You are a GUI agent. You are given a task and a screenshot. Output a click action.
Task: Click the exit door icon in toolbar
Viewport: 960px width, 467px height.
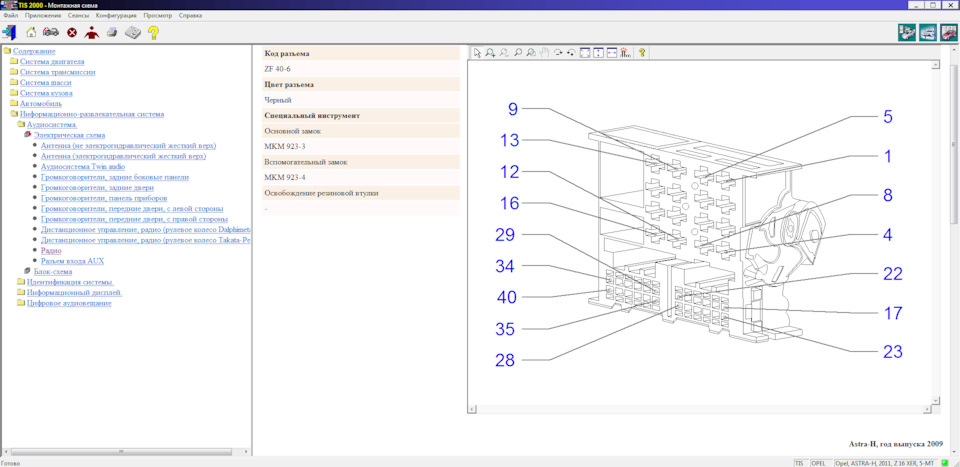[x=10, y=32]
